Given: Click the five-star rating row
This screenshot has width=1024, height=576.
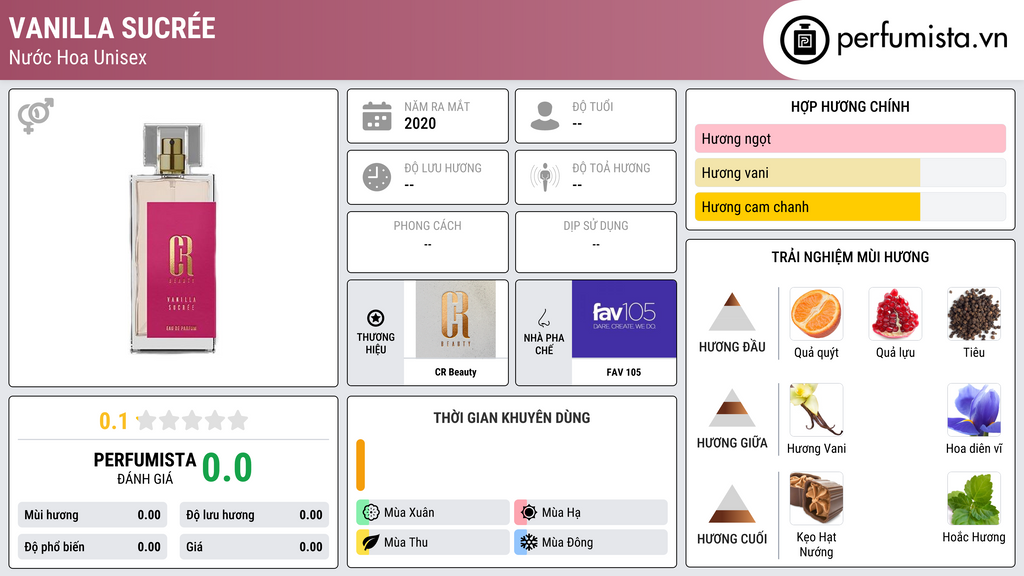Looking at the screenshot, I should coord(193,420).
